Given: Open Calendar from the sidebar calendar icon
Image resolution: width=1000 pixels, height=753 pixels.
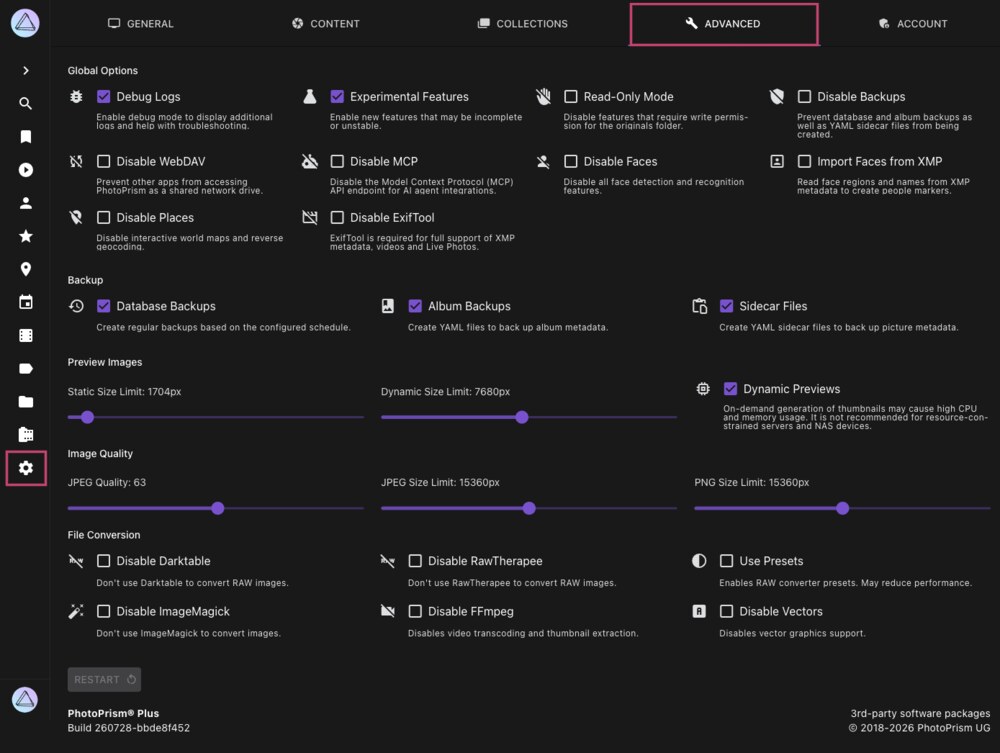Looking at the screenshot, I should [x=26, y=302].
